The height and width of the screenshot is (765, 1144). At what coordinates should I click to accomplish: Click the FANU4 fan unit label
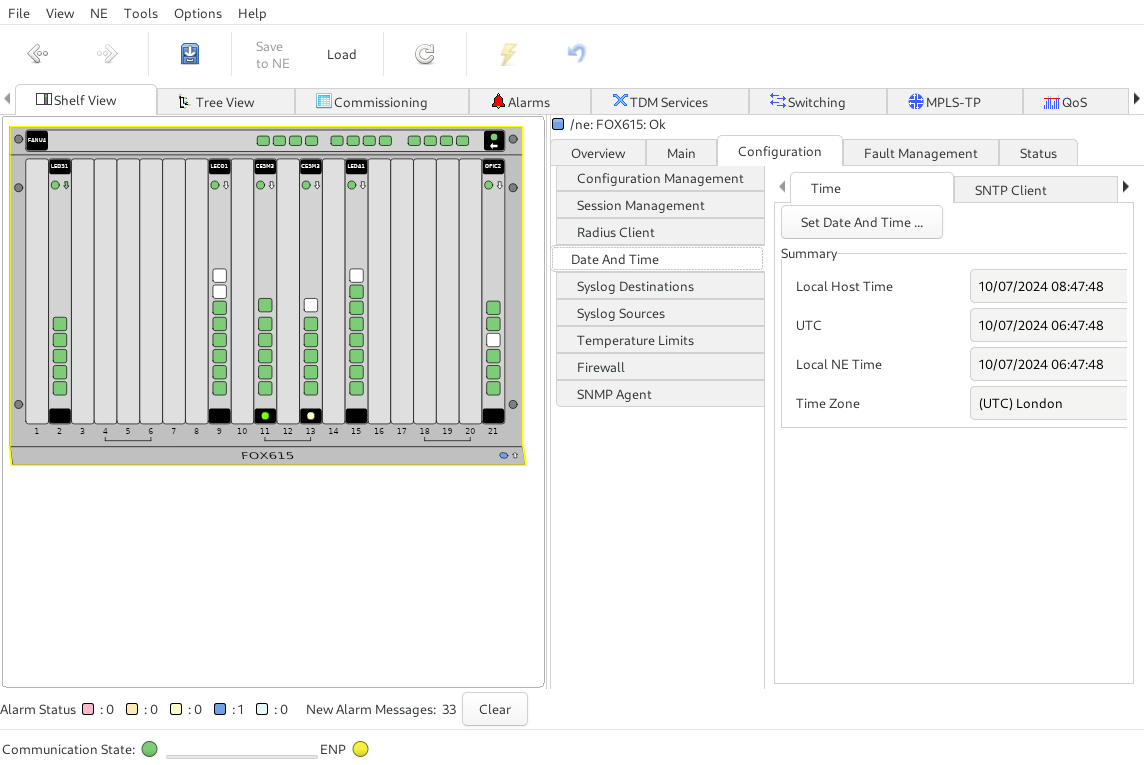tap(37, 141)
